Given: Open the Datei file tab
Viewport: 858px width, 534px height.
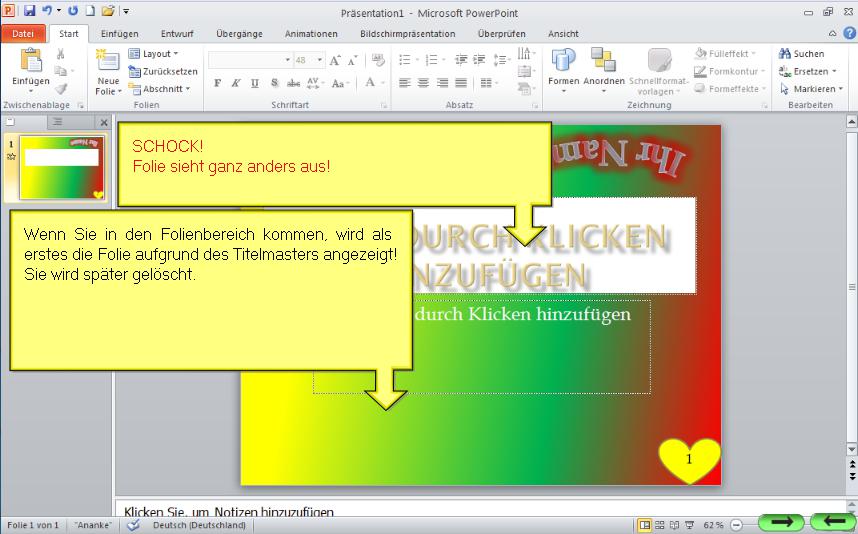Looking at the screenshot, I should pyautogui.click(x=23, y=33).
